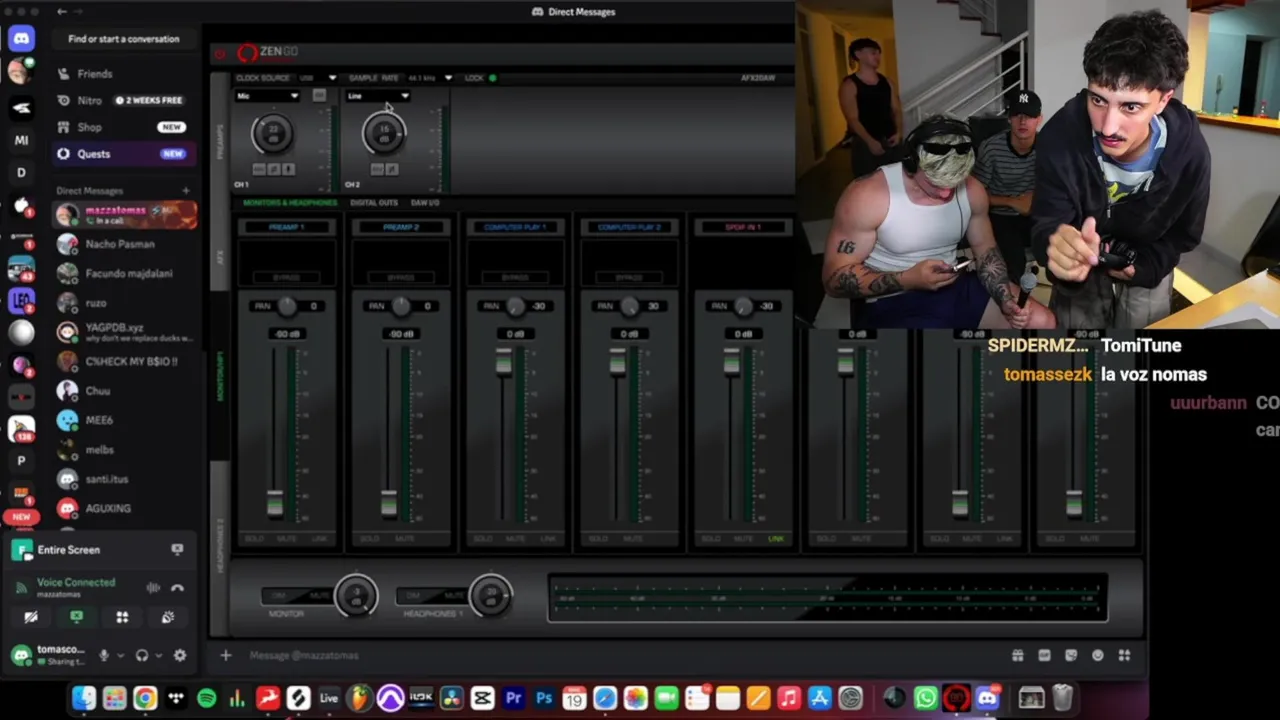Toggle Dim on the Monitor output

pos(280,596)
